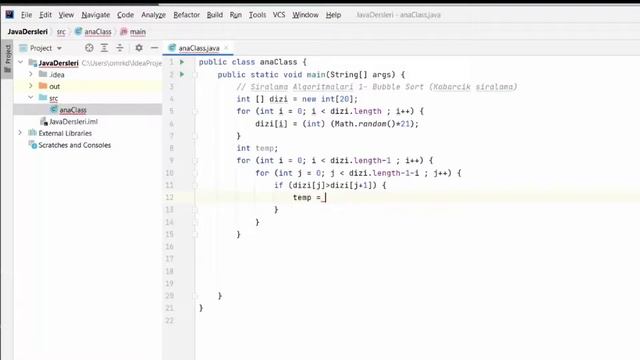Expand External Libraries node
This screenshot has width=640, height=360.
(x=20, y=133)
